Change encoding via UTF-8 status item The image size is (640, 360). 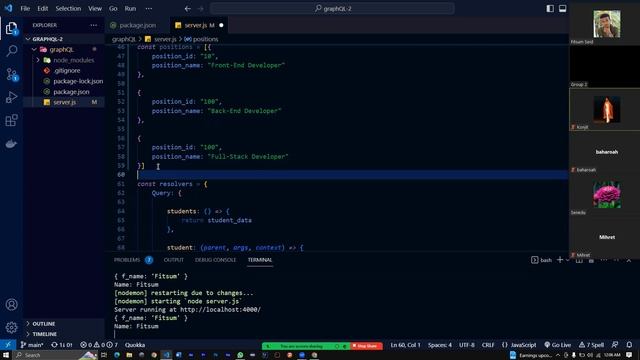pos(467,345)
